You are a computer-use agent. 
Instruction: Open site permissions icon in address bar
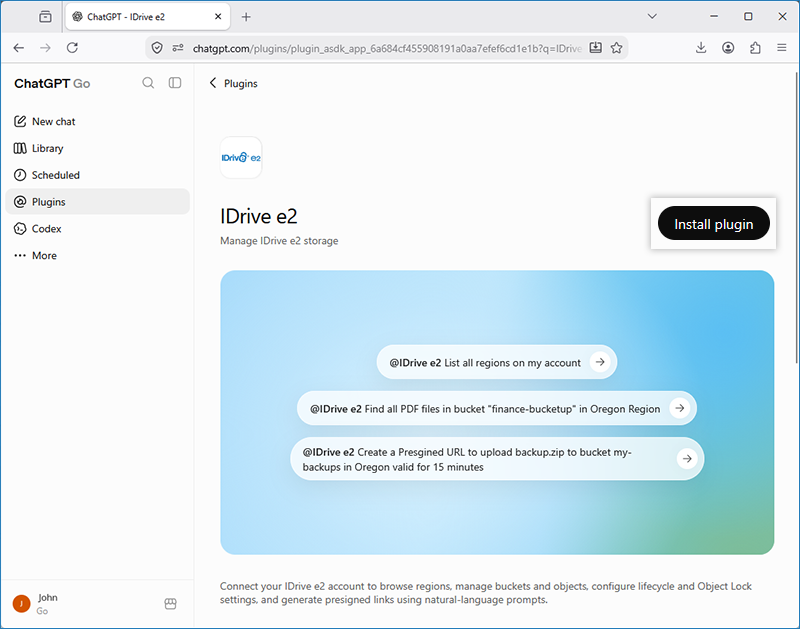[178, 48]
